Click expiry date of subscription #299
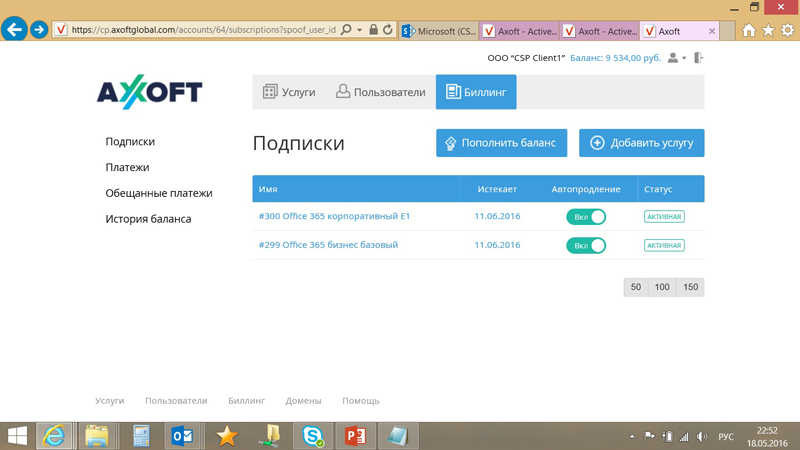Viewport: 800px width, 450px height. [497, 244]
